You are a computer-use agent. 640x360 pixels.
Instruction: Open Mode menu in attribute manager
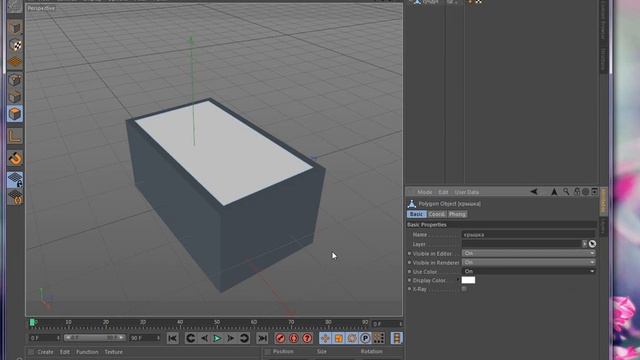coord(424,192)
